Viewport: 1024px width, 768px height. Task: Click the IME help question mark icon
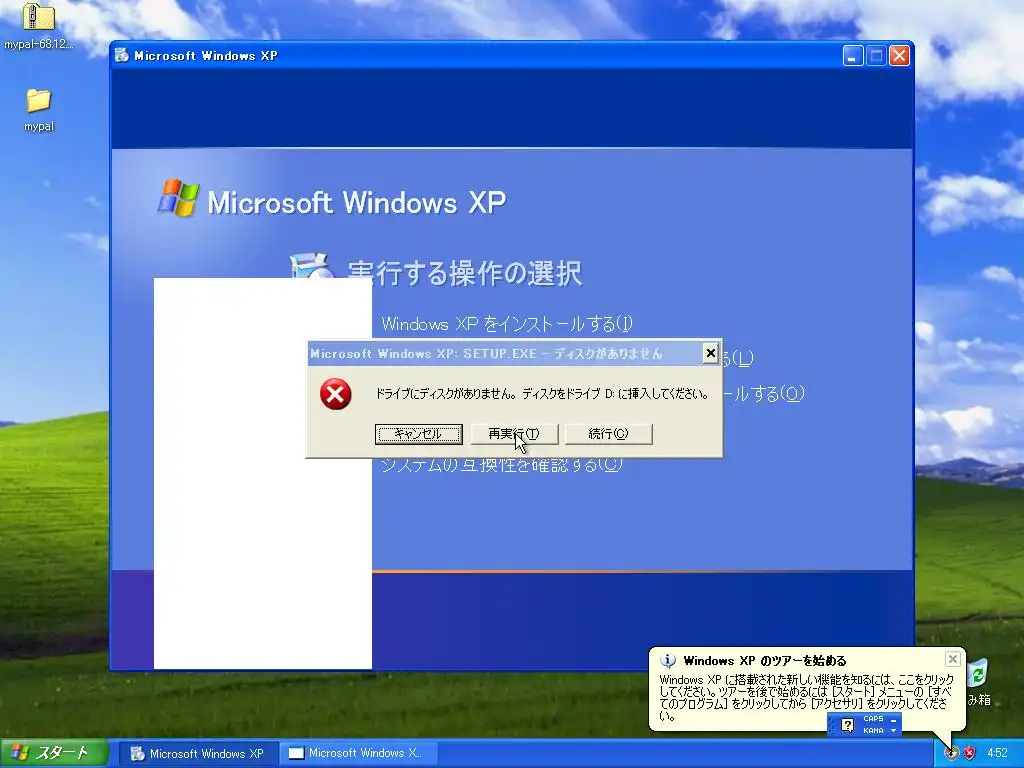847,725
